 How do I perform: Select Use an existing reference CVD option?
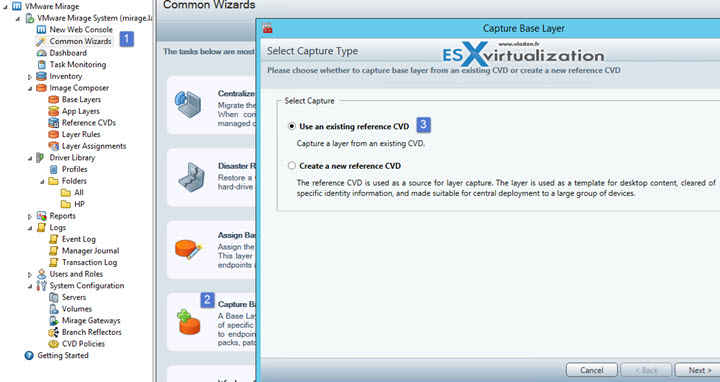point(292,126)
